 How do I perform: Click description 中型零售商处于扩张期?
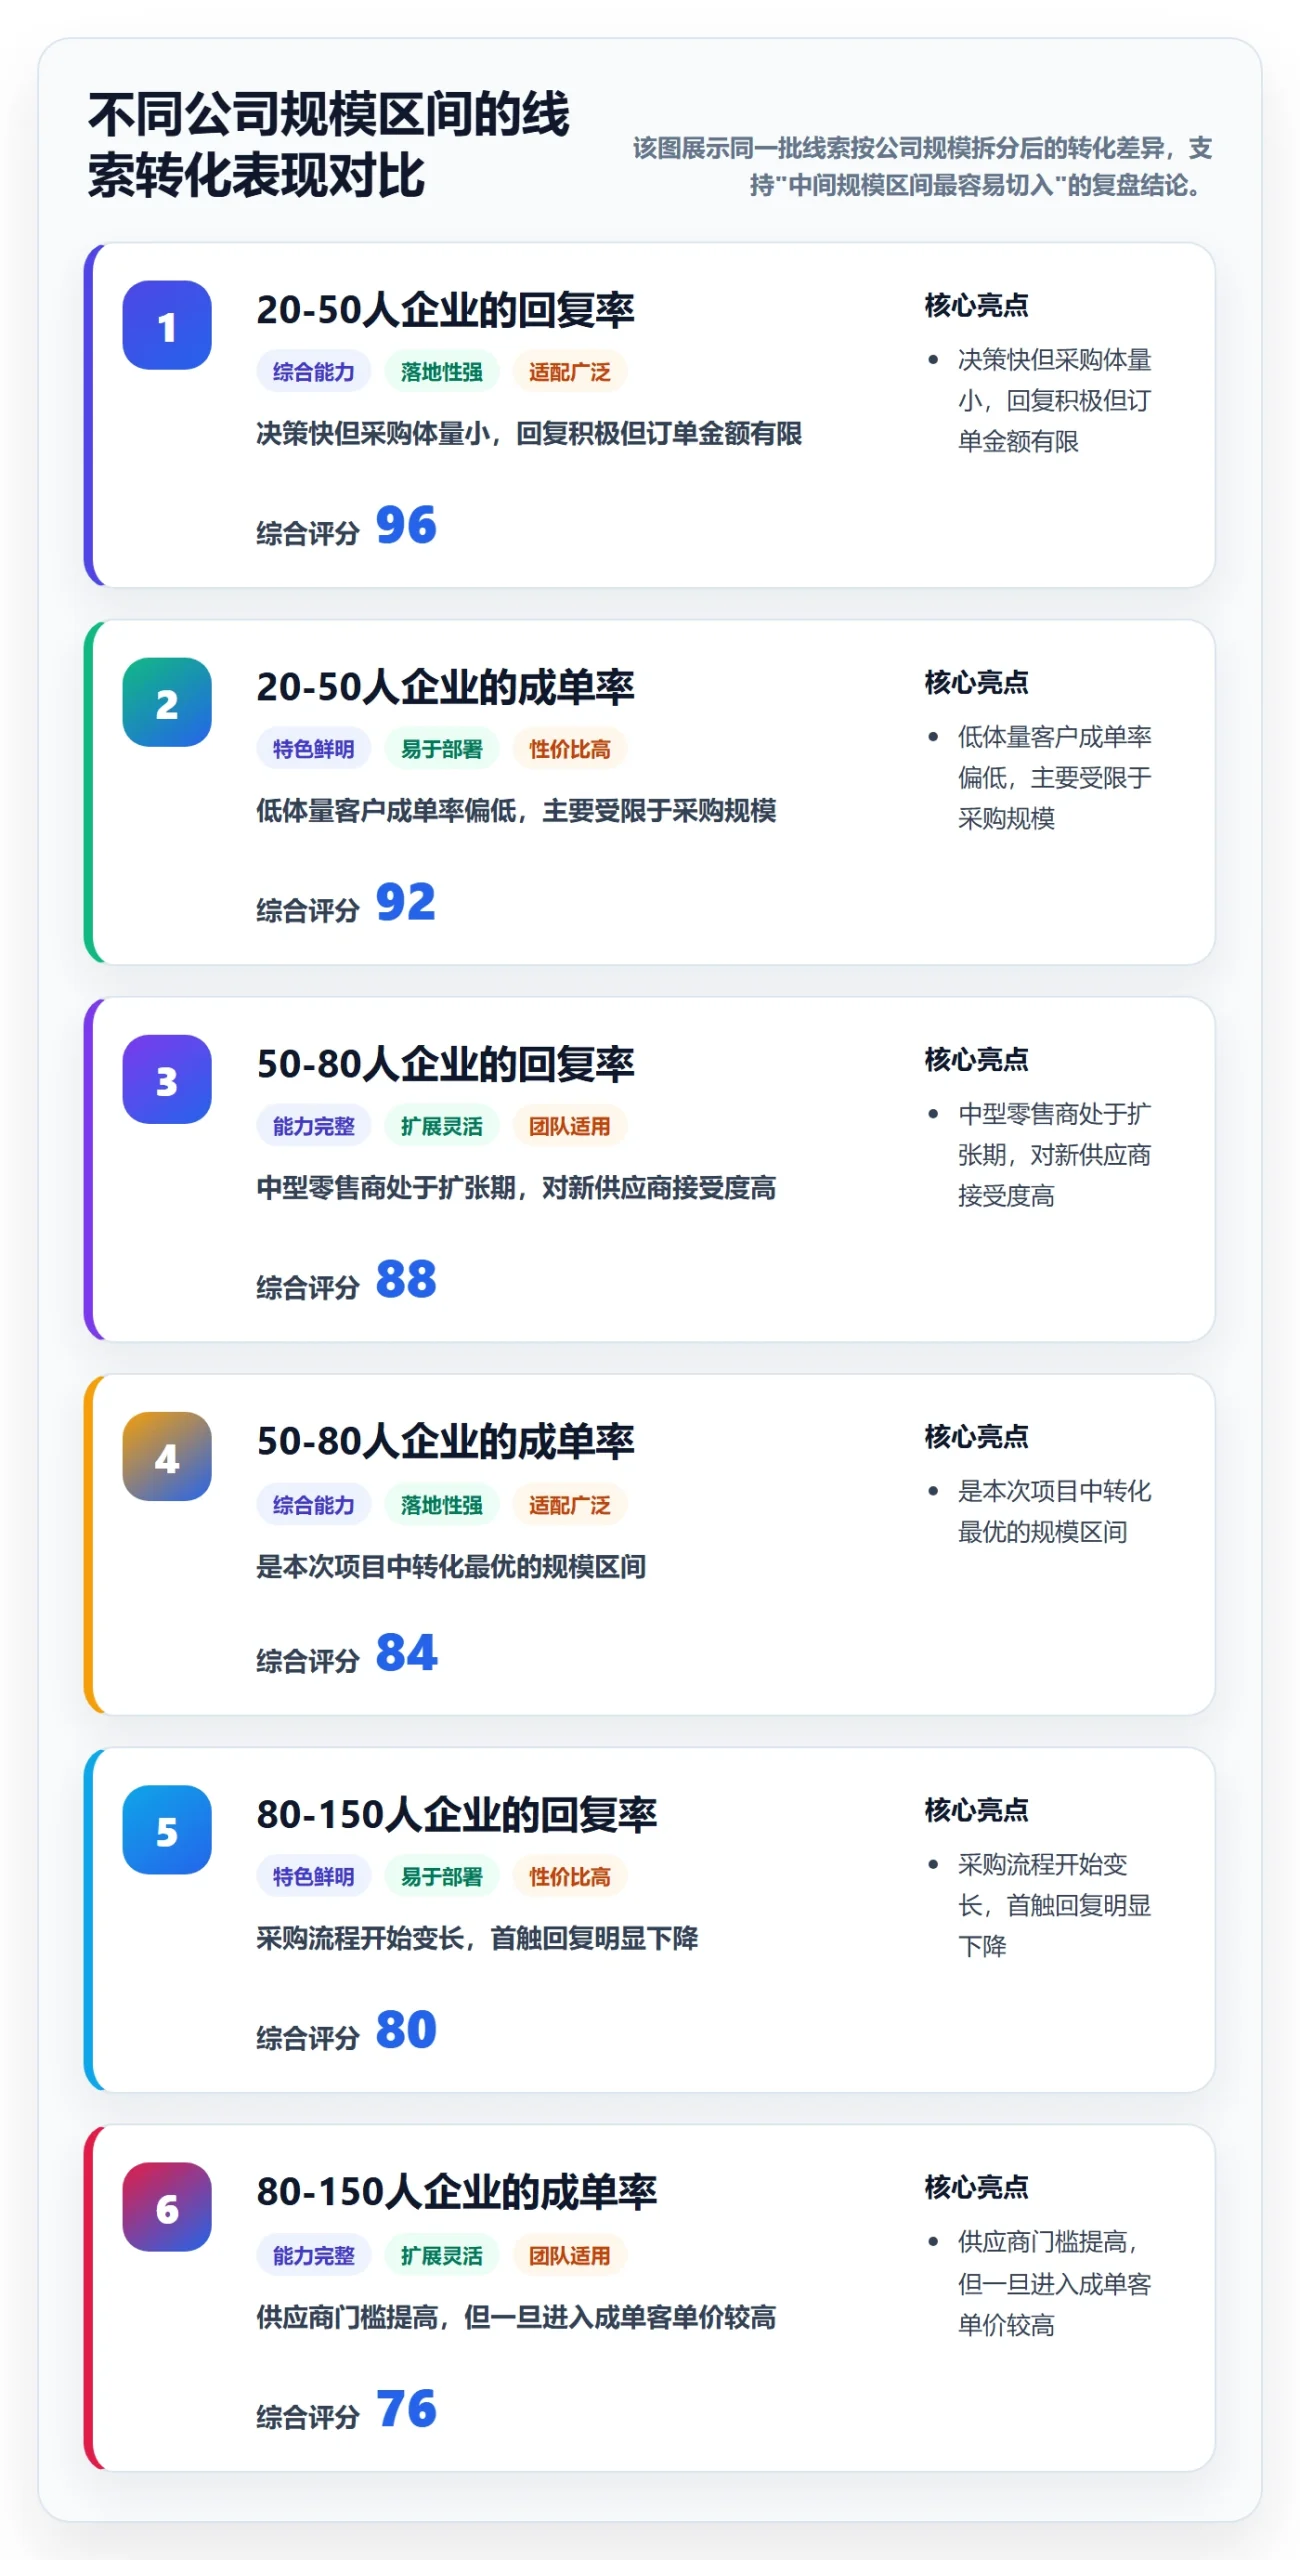(x=516, y=1188)
